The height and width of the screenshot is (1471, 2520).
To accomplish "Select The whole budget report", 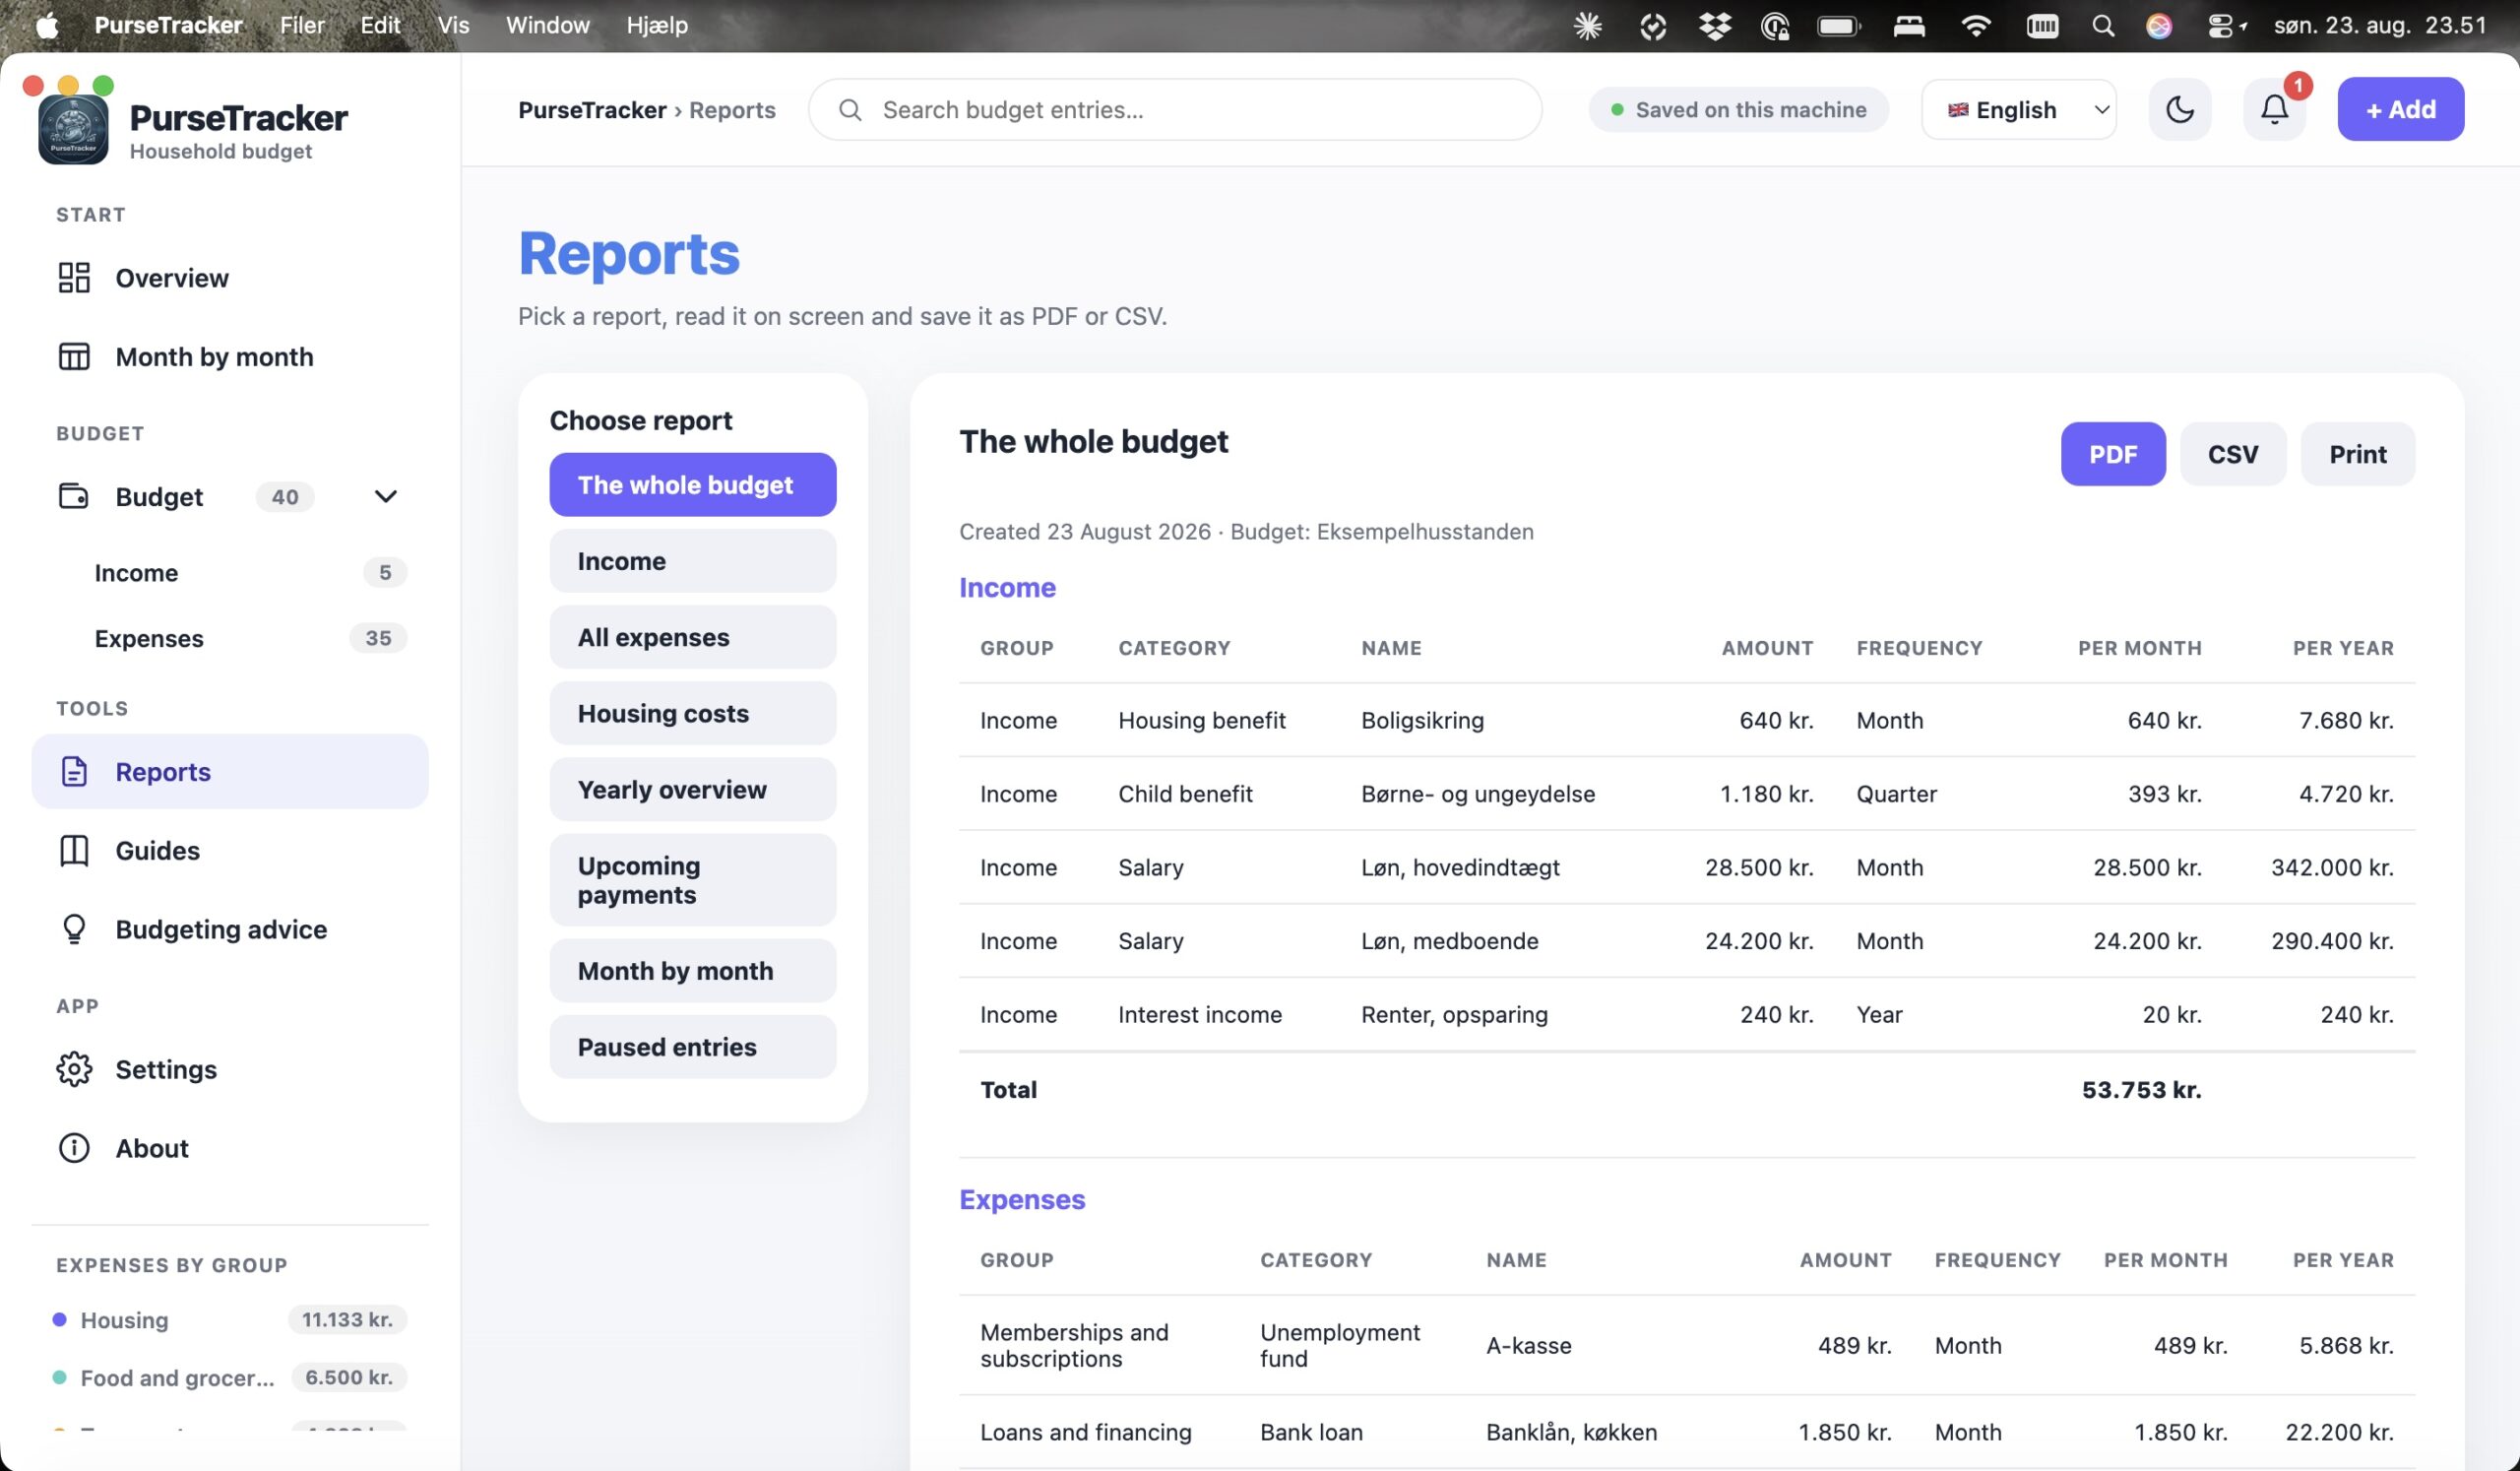I will tap(693, 485).
